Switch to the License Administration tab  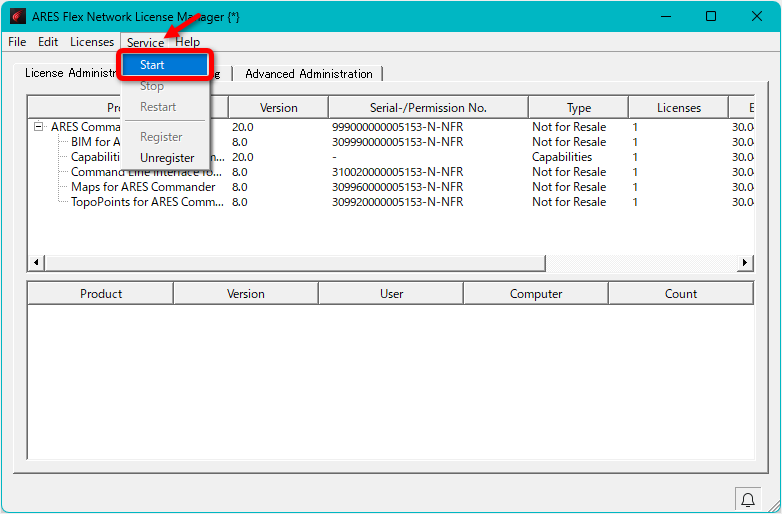[71, 73]
